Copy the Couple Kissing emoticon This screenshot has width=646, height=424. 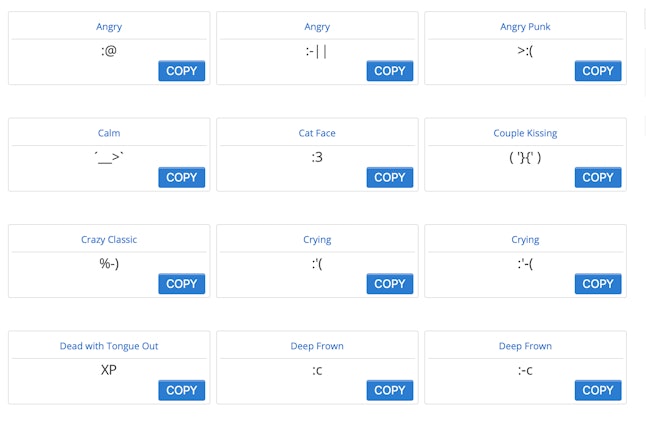pos(597,177)
